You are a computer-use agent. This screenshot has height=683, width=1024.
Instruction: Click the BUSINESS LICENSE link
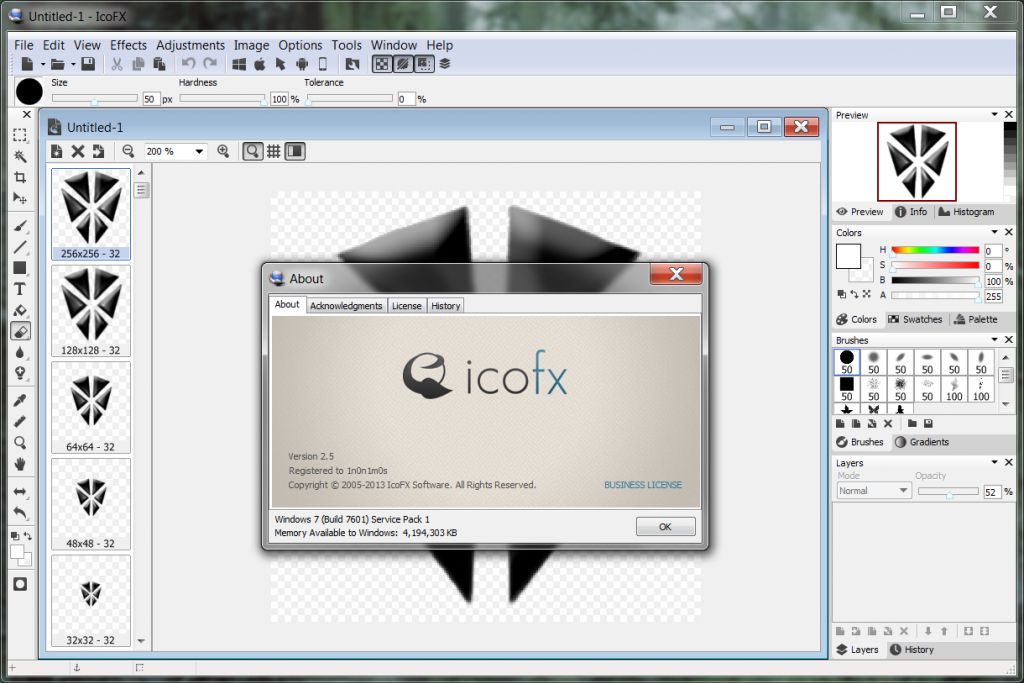tap(643, 485)
